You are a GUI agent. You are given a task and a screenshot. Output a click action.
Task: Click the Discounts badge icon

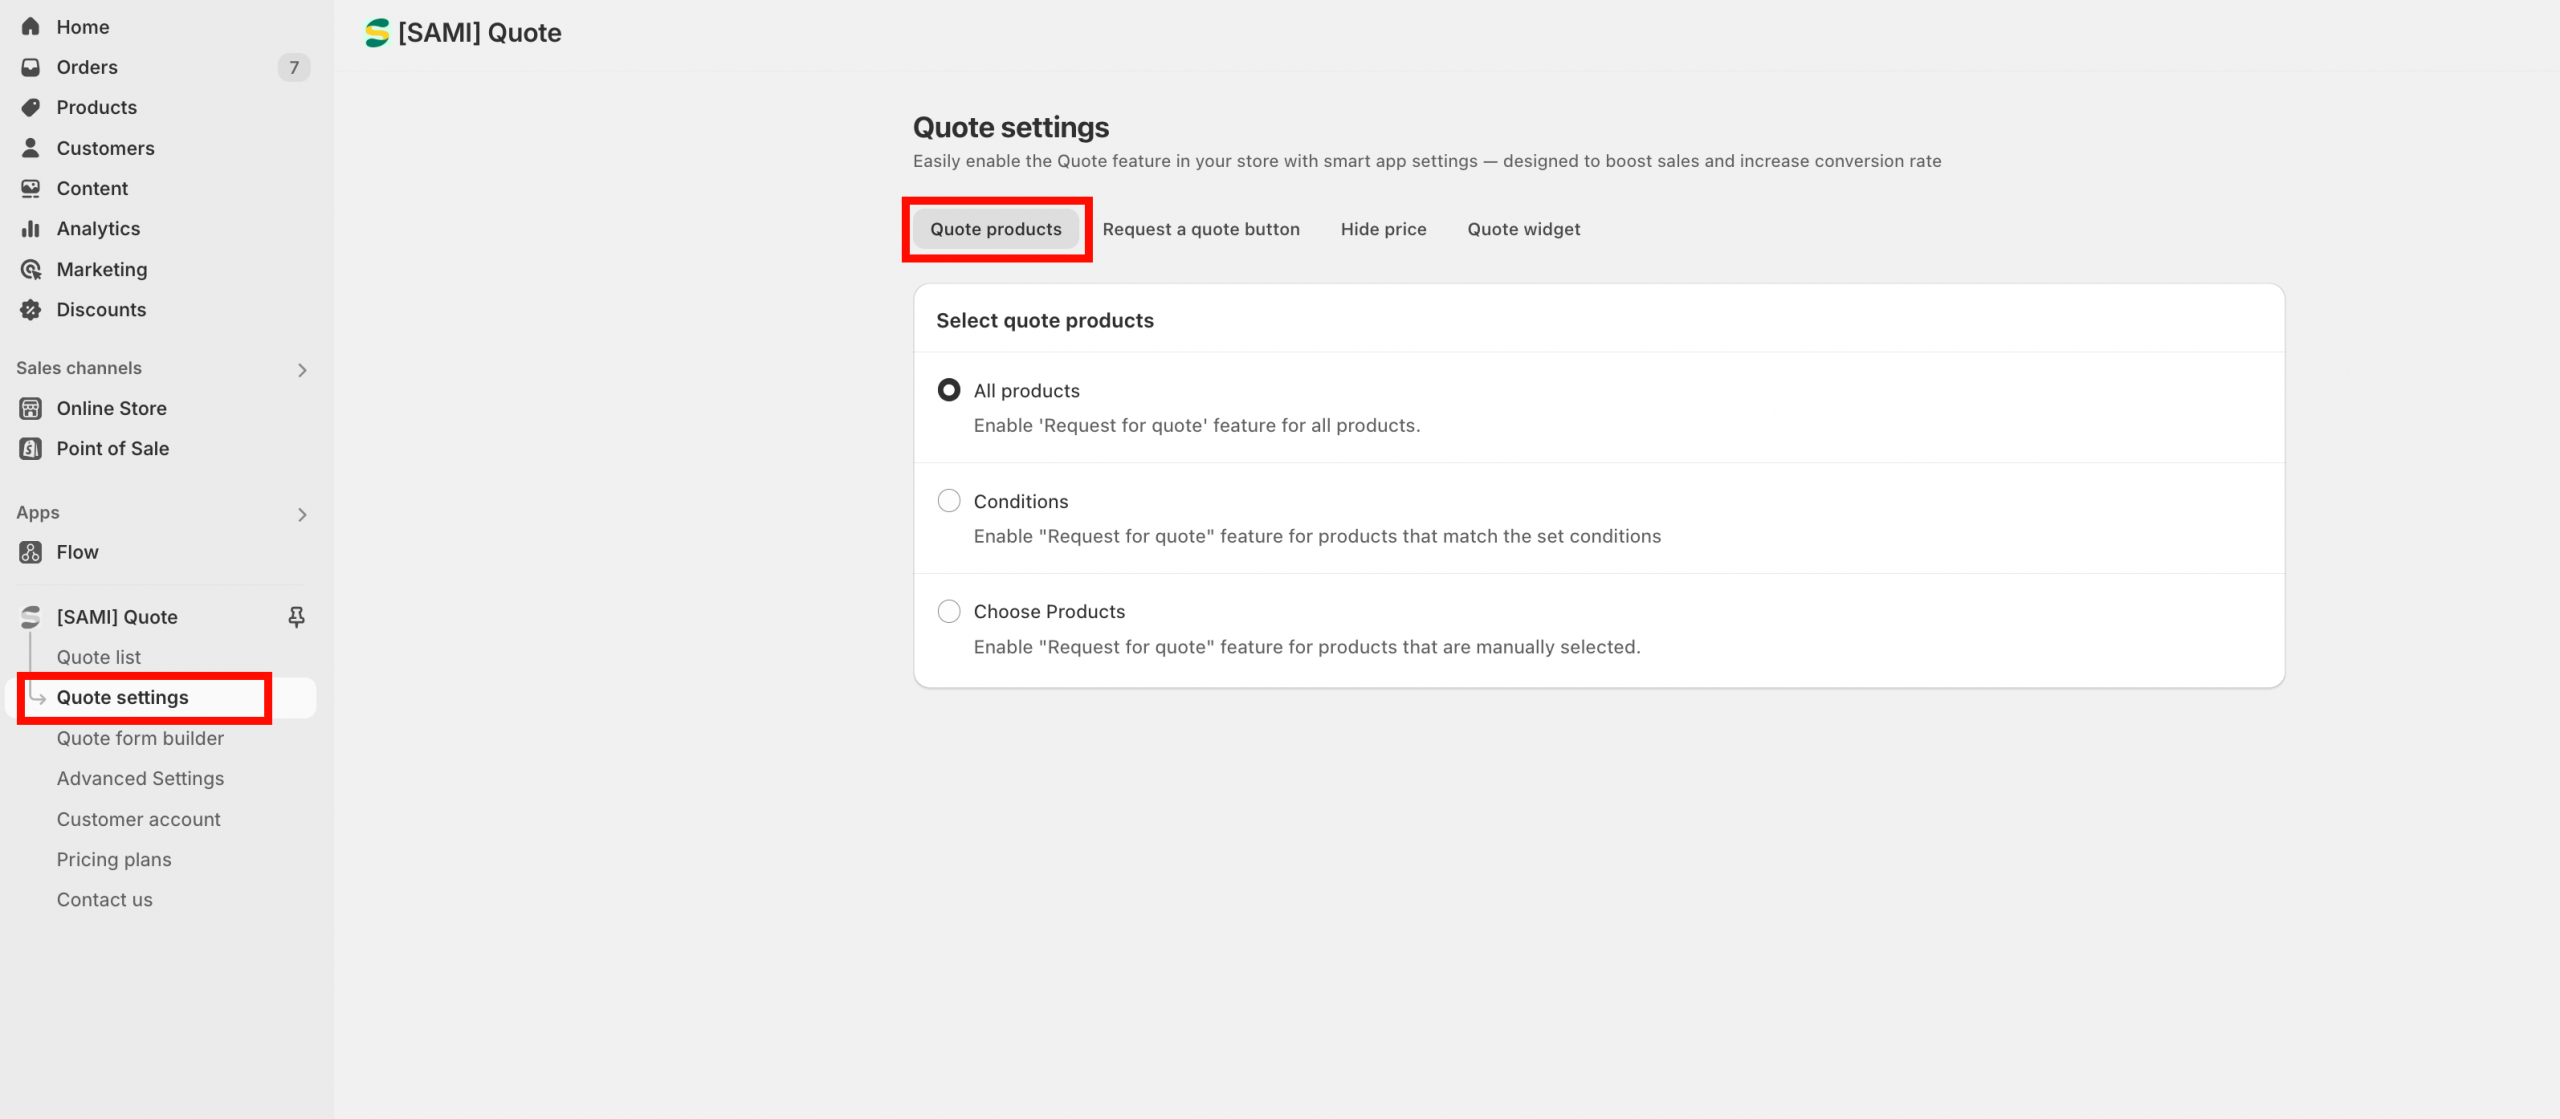pos(30,310)
